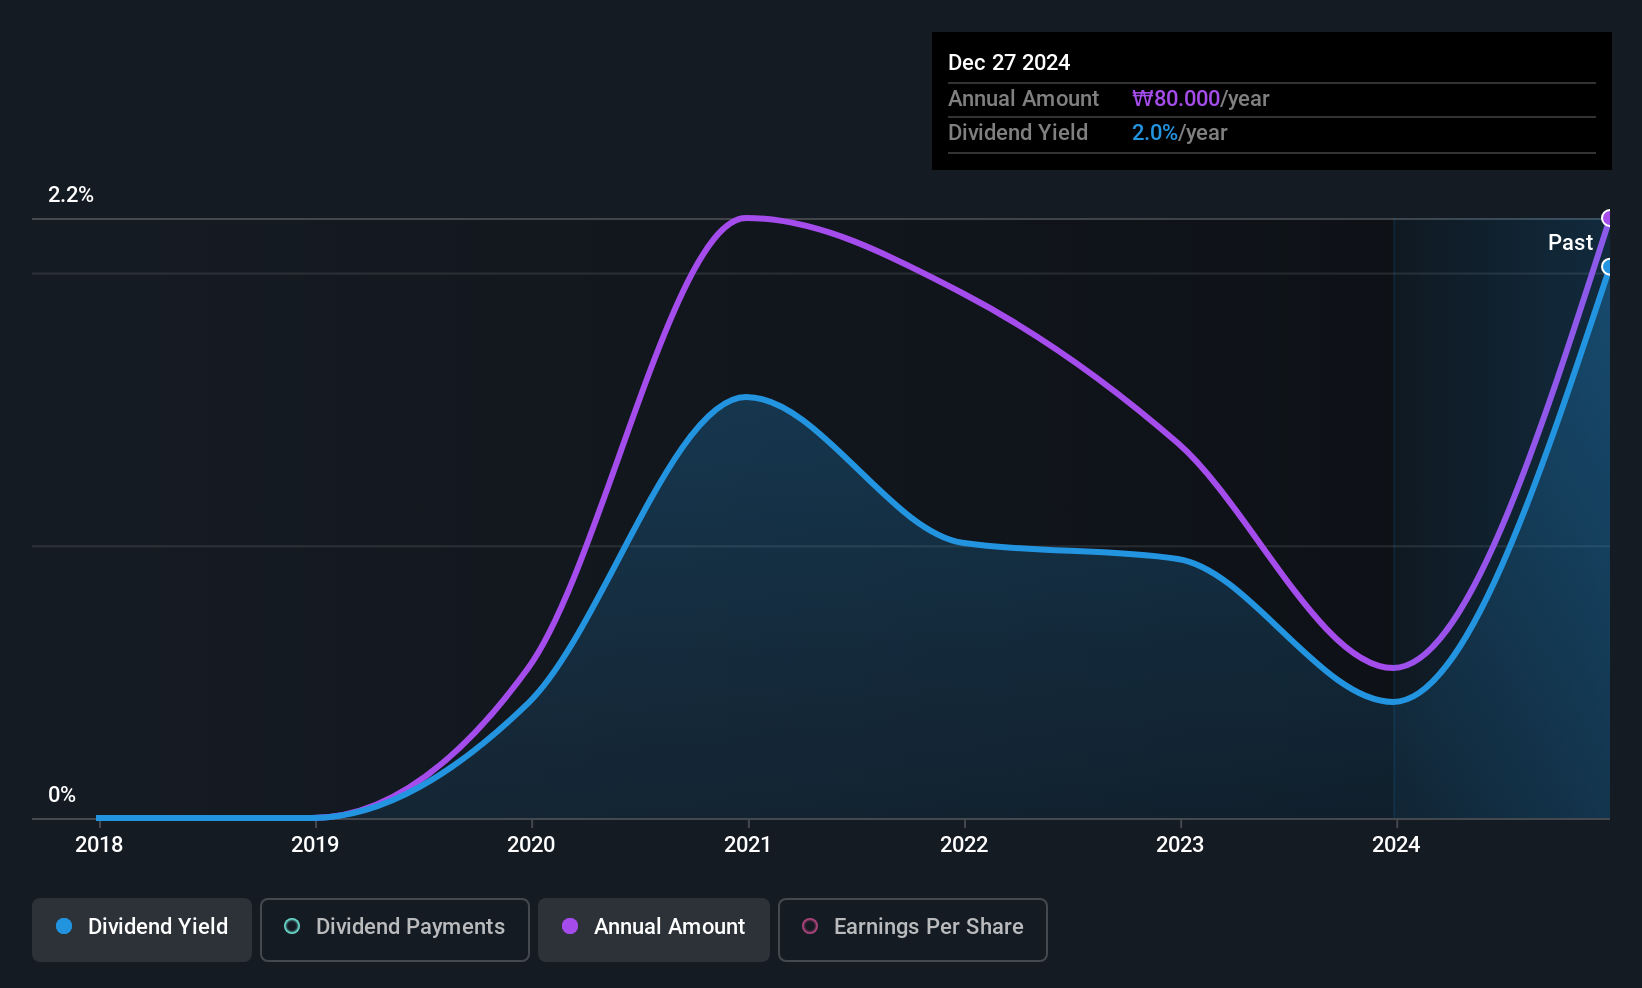Viewport: 1642px width, 988px height.
Task: Click the 2022 x-axis label
Action: [x=964, y=845]
